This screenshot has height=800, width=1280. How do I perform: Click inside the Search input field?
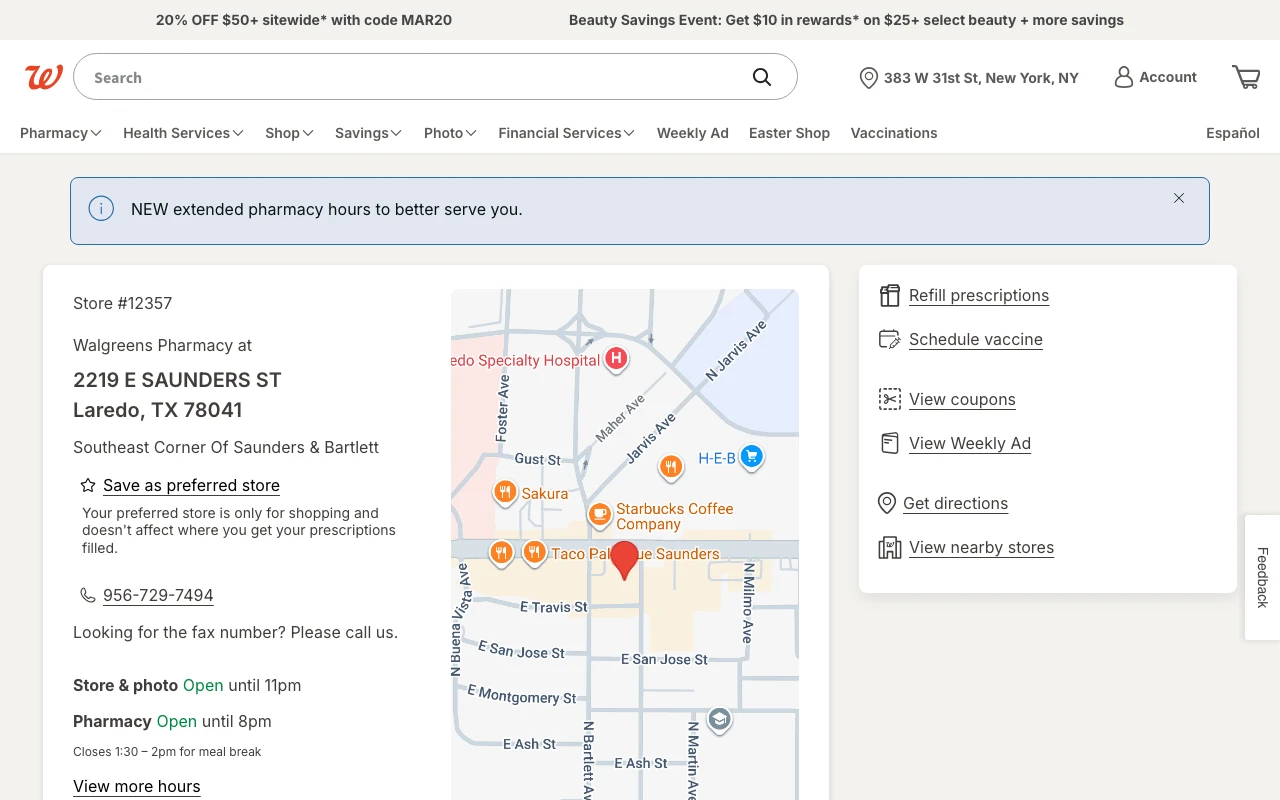click(x=410, y=77)
